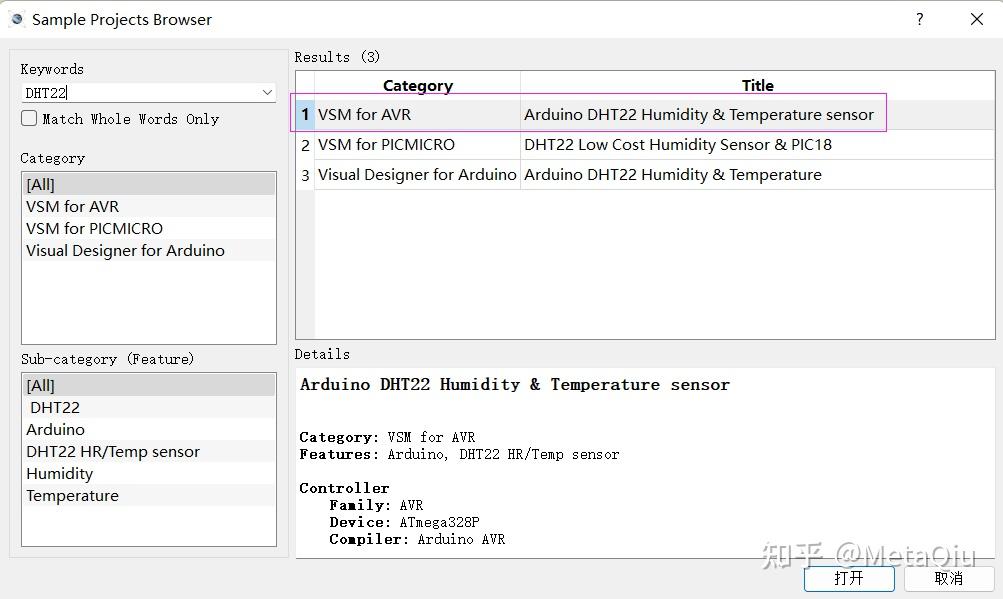Click the 取消 (Cancel) button
This screenshot has height=599, width=1003.
(x=949, y=579)
